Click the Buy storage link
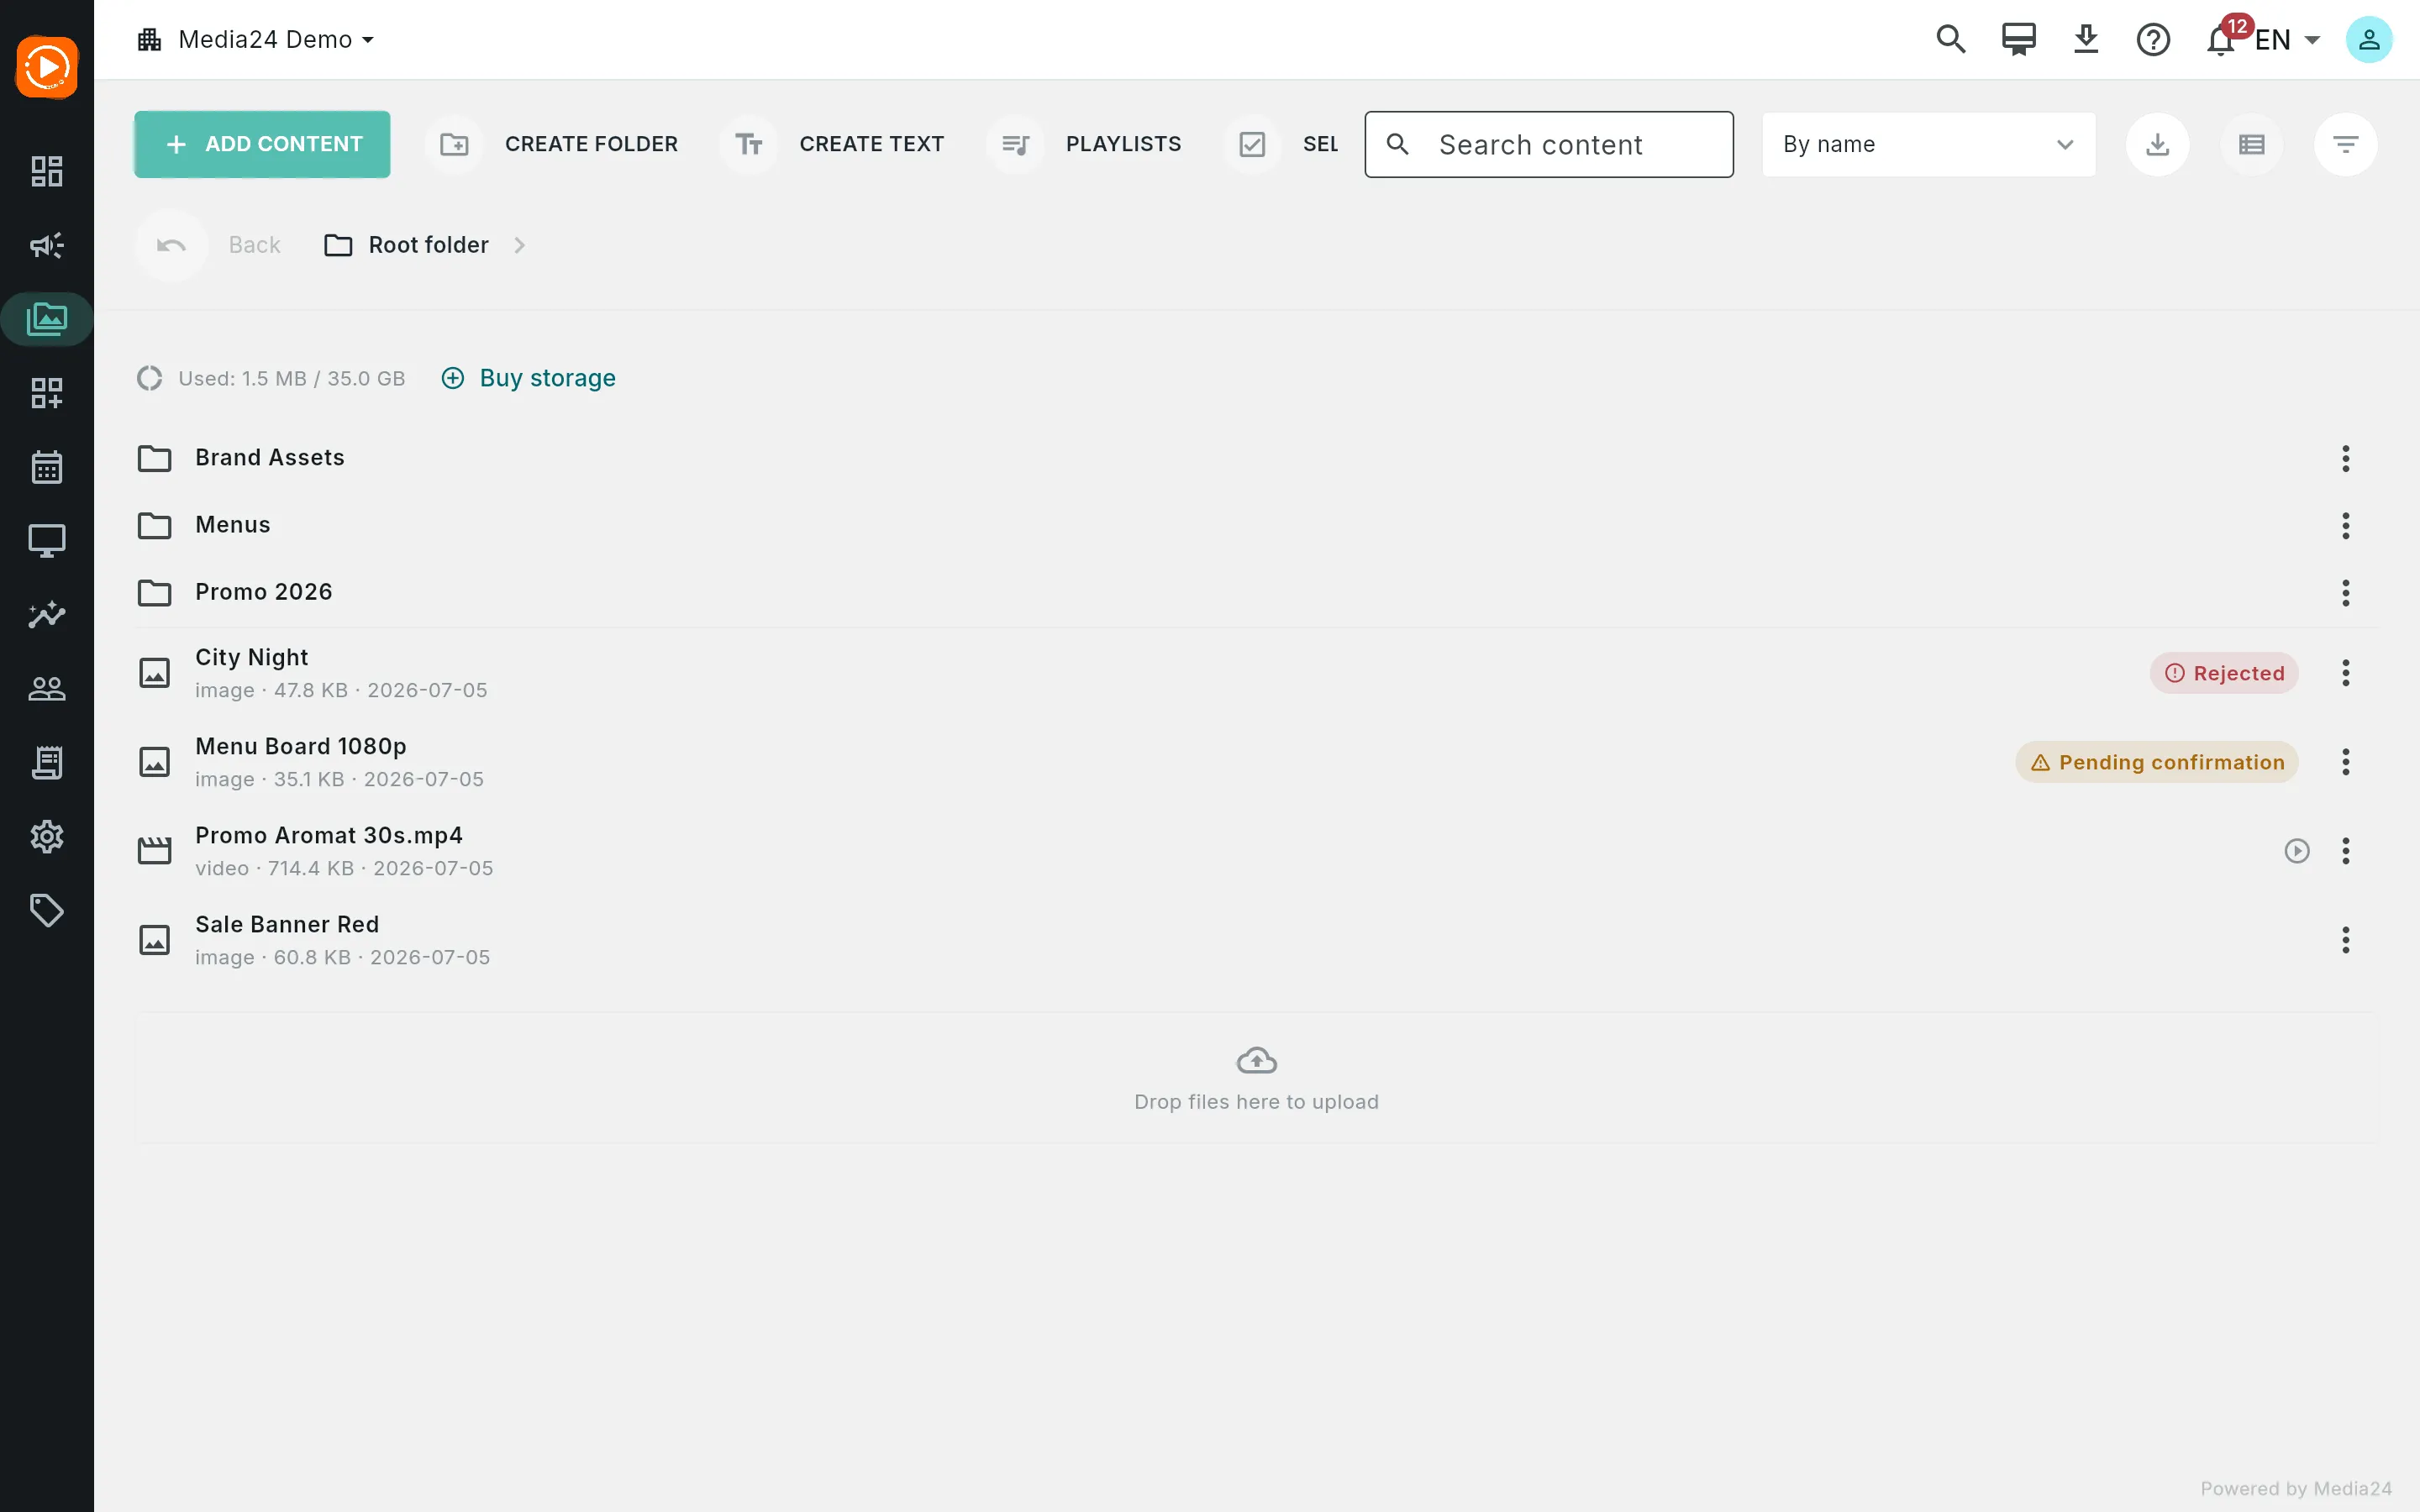This screenshot has width=2420, height=1512. click(528, 378)
